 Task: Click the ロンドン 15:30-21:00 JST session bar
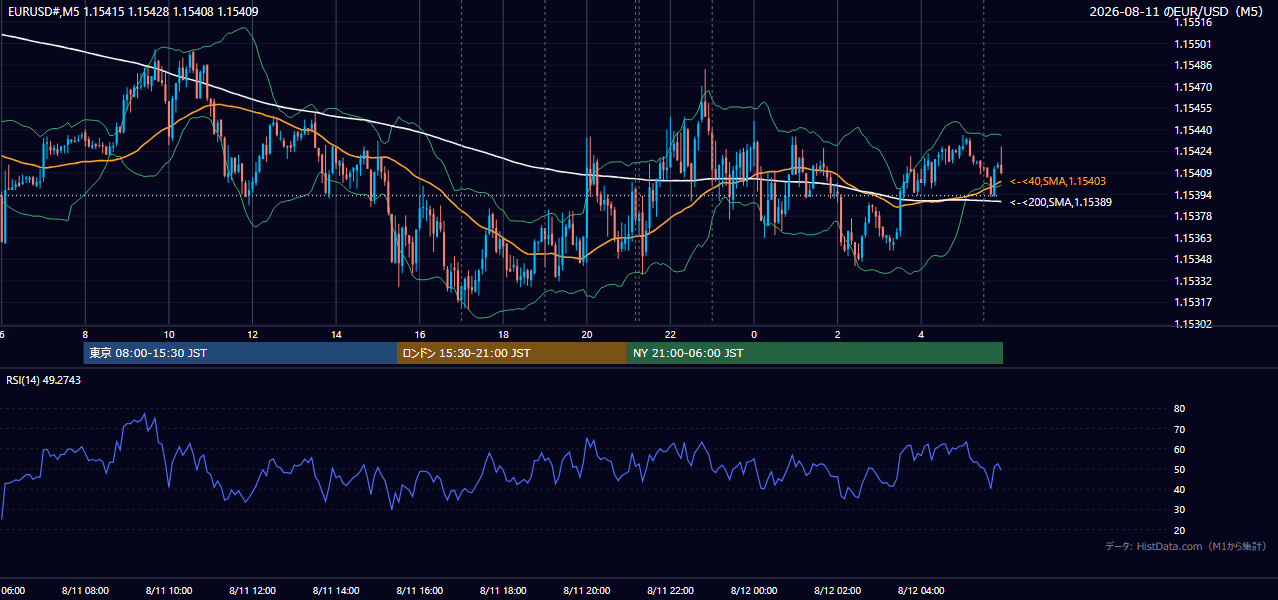[512, 353]
